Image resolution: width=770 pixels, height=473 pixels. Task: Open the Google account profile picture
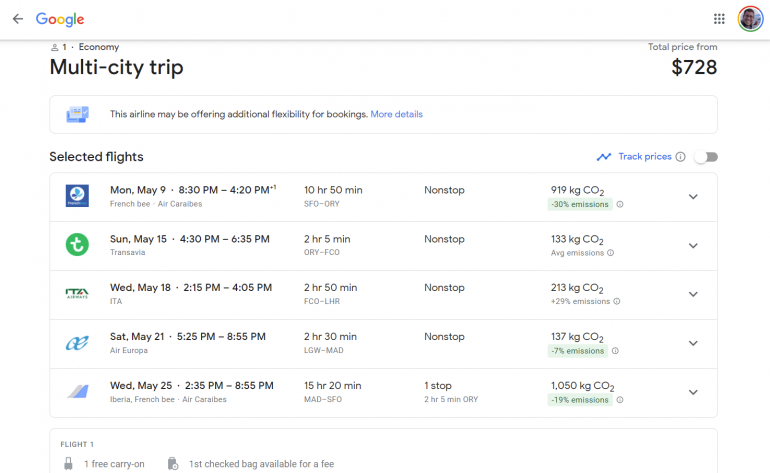click(750, 19)
